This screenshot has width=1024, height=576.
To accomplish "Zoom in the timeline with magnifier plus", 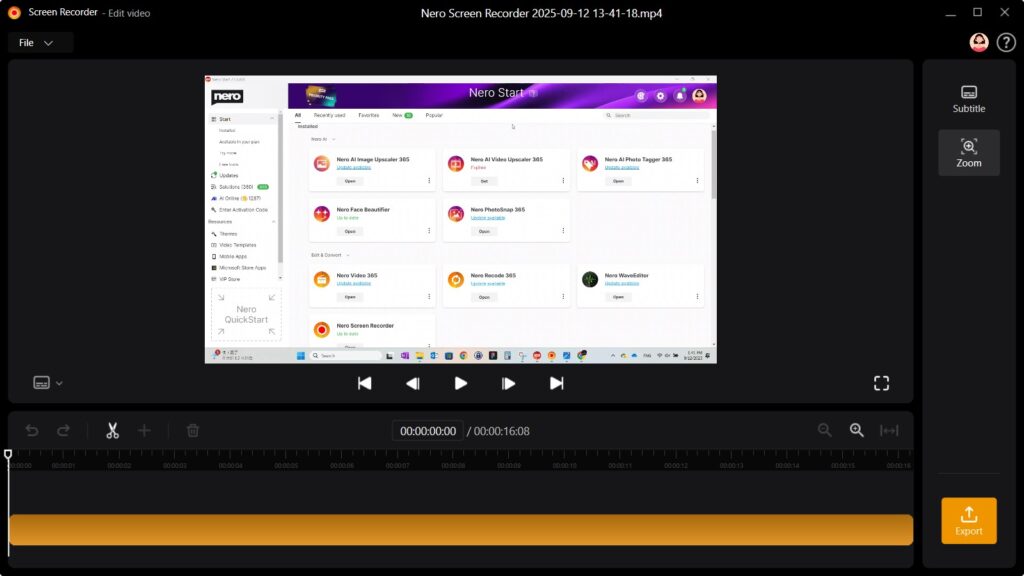I will (x=856, y=430).
